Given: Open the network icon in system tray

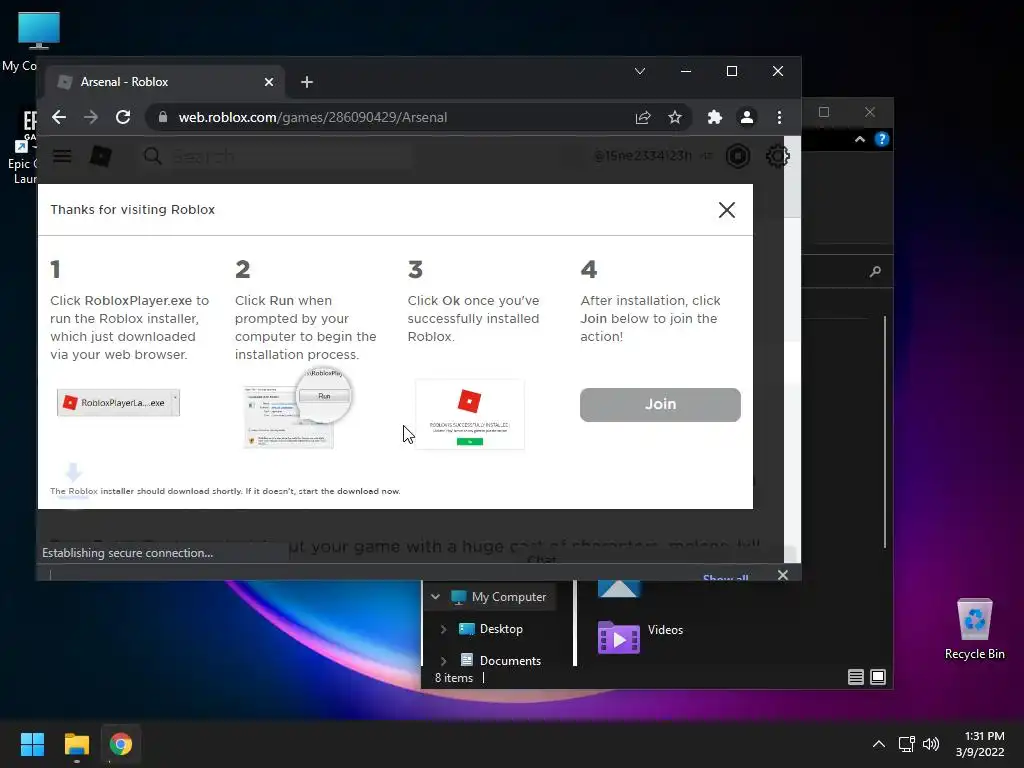Looking at the screenshot, I should pos(906,744).
